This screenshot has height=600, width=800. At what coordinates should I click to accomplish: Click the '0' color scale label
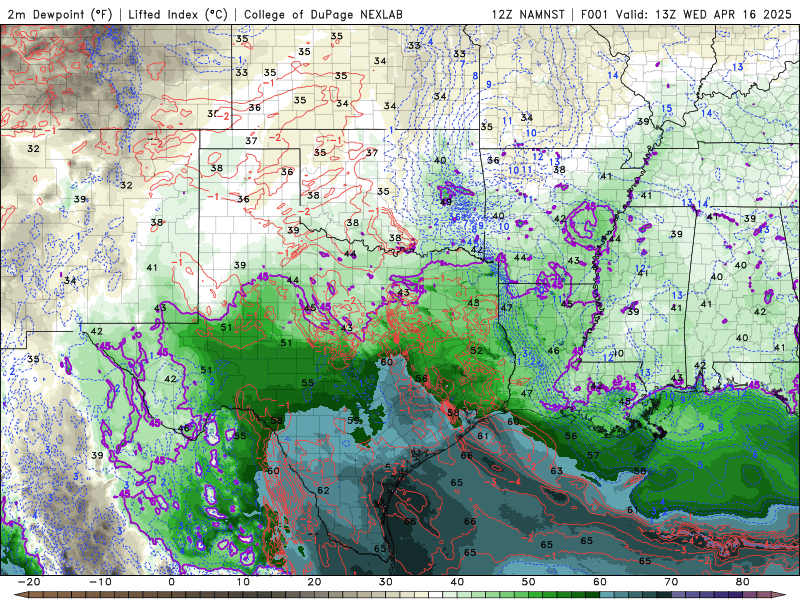[171, 582]
